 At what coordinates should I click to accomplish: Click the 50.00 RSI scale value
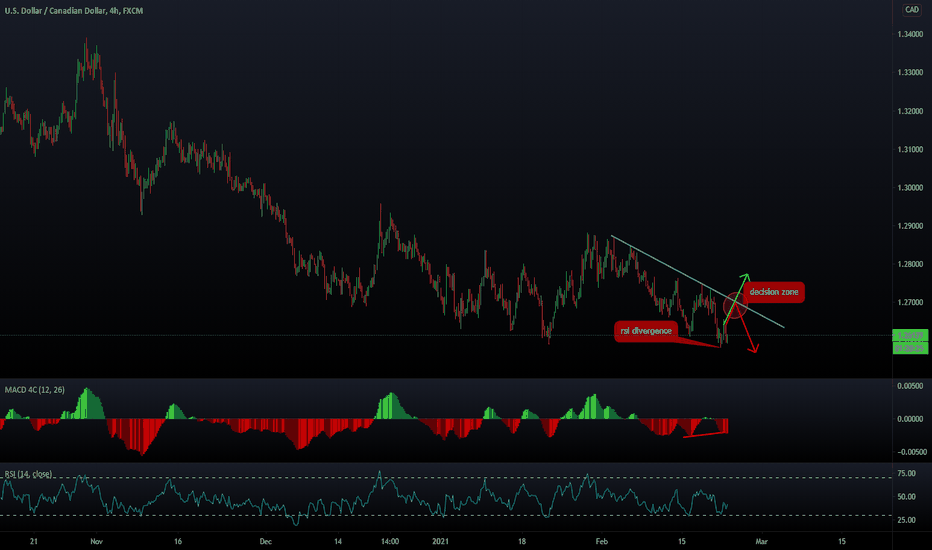(906, 496)
